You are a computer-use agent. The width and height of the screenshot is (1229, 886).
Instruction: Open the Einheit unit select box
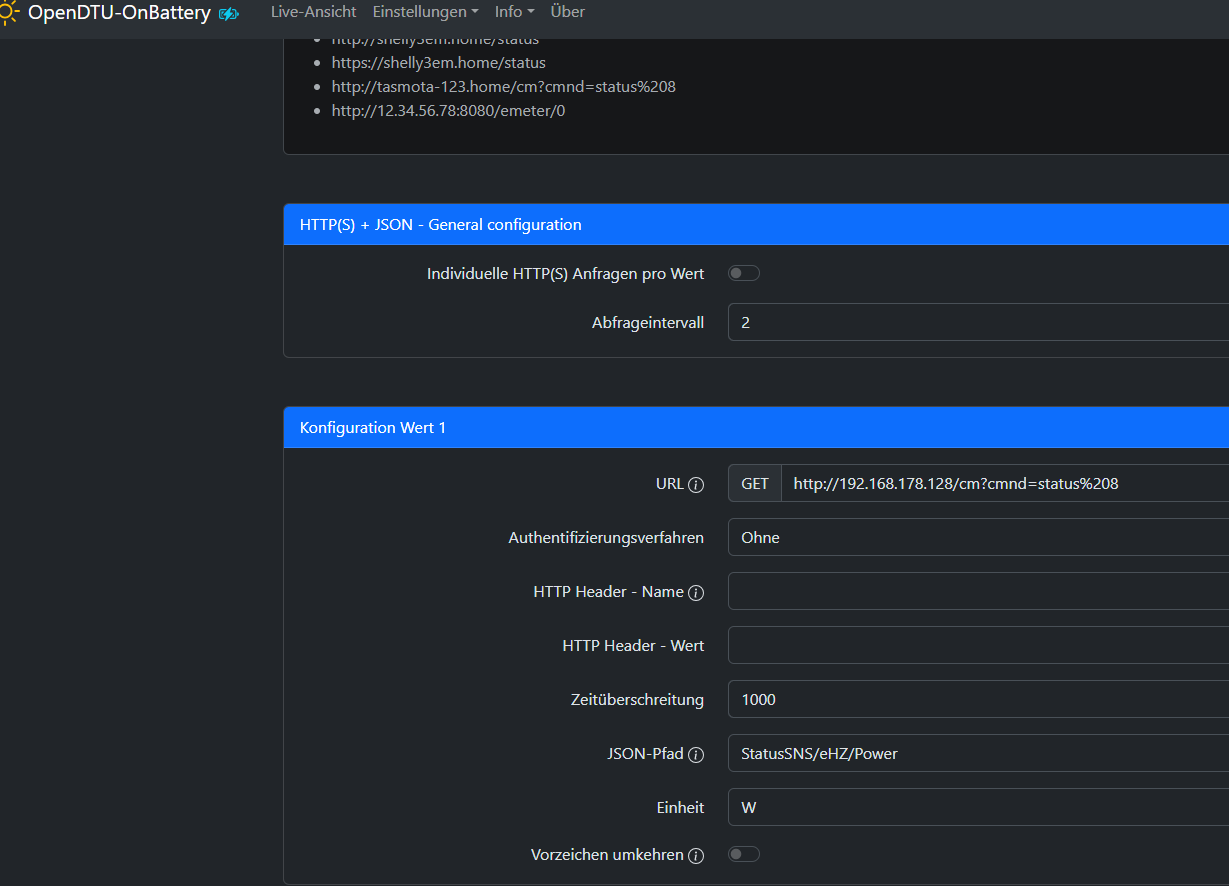click(978, 807)
